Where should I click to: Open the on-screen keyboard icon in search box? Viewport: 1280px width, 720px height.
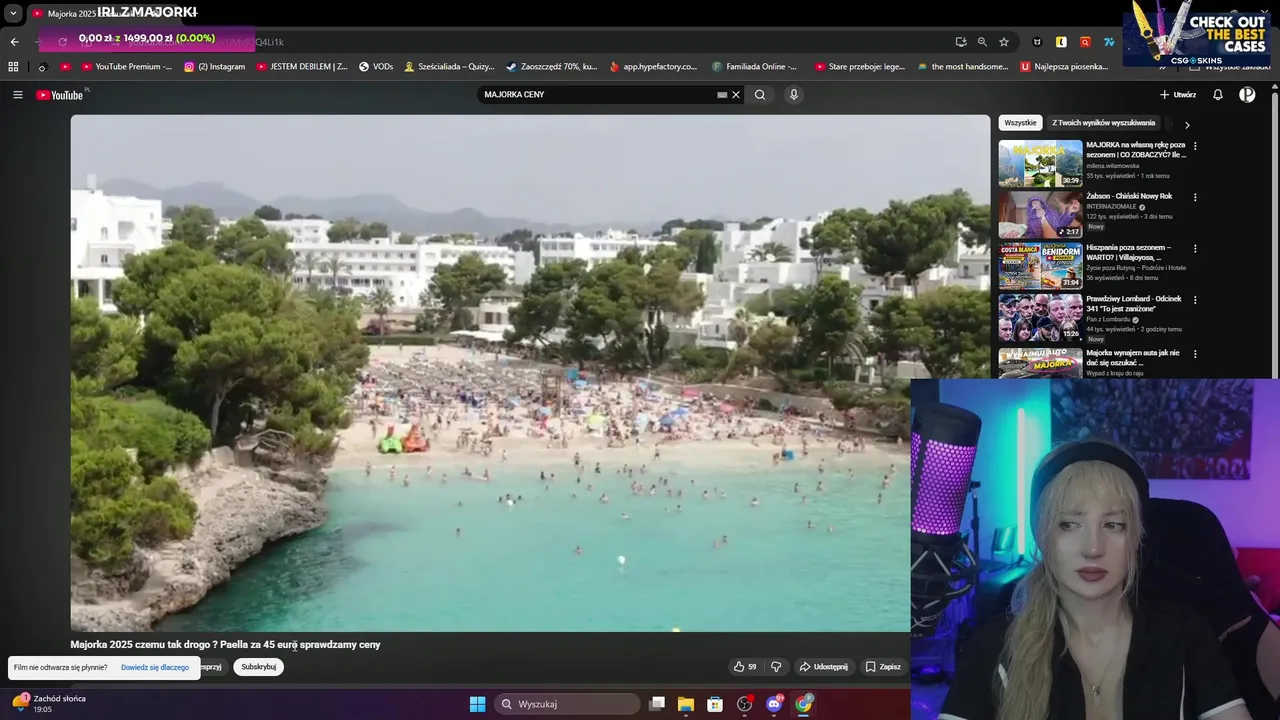click(x=722, y=95)
